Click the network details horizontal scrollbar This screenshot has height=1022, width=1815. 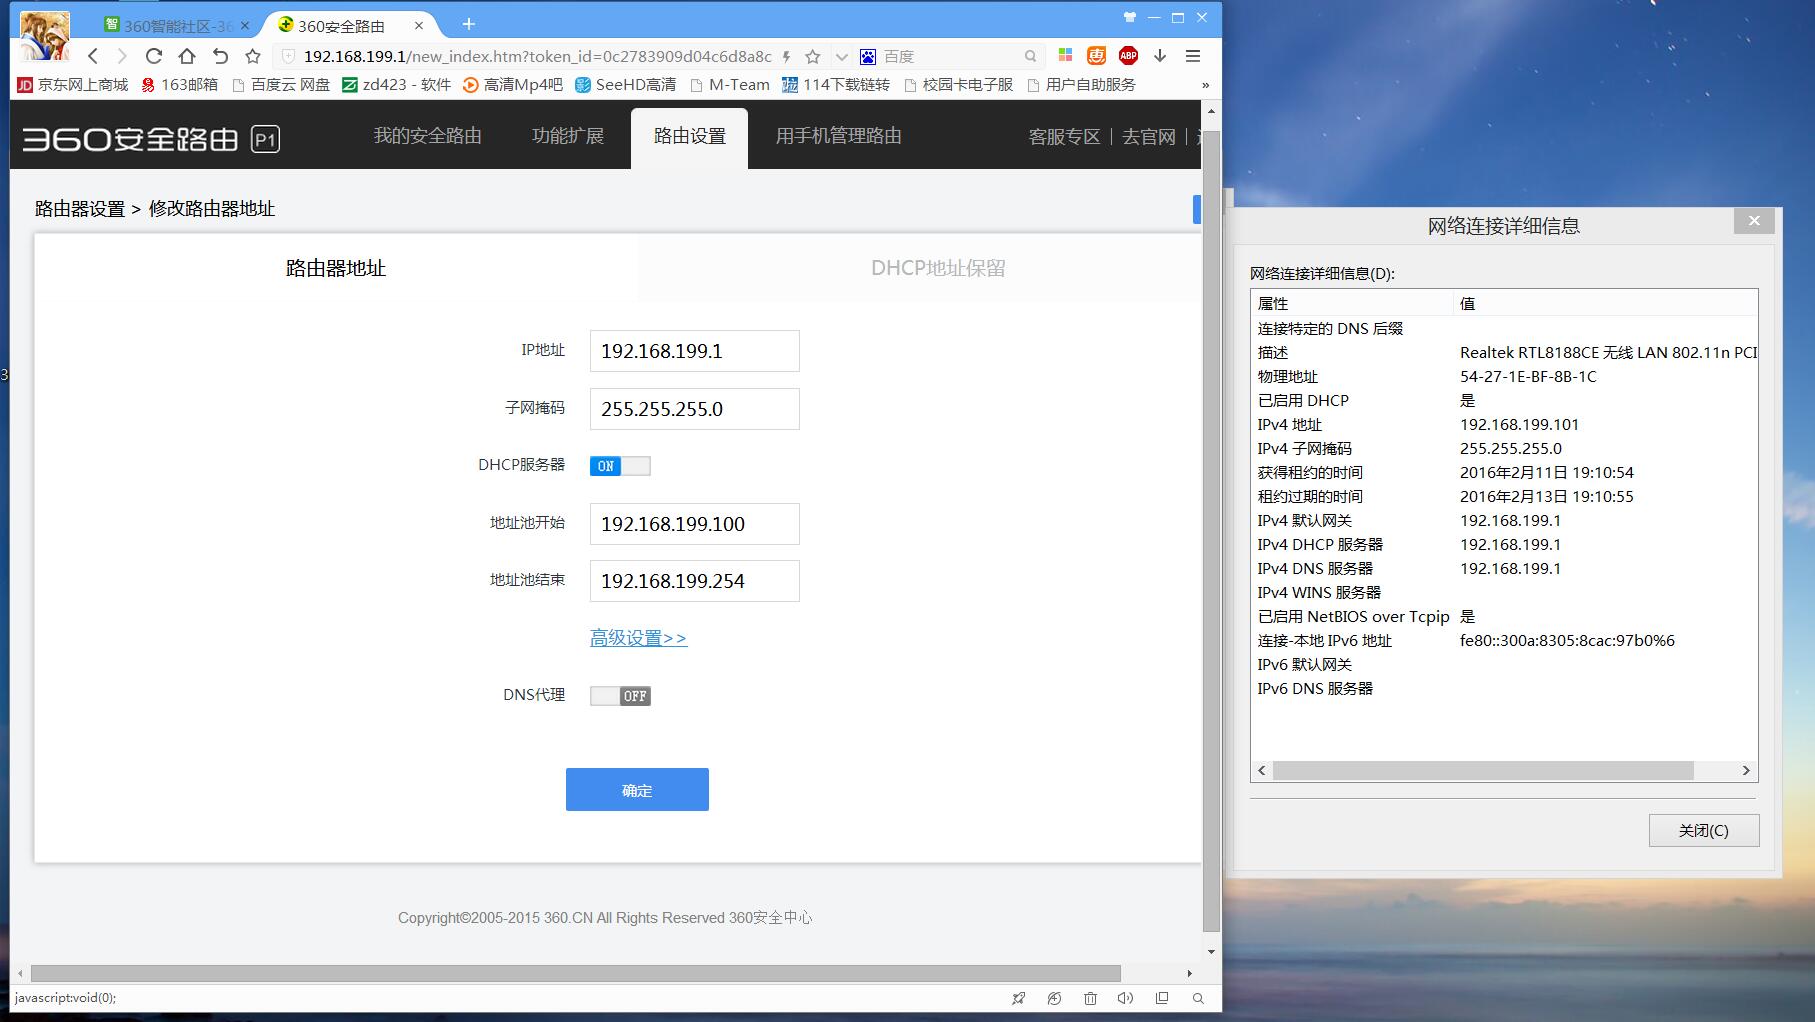click(x=1482, y=770)
